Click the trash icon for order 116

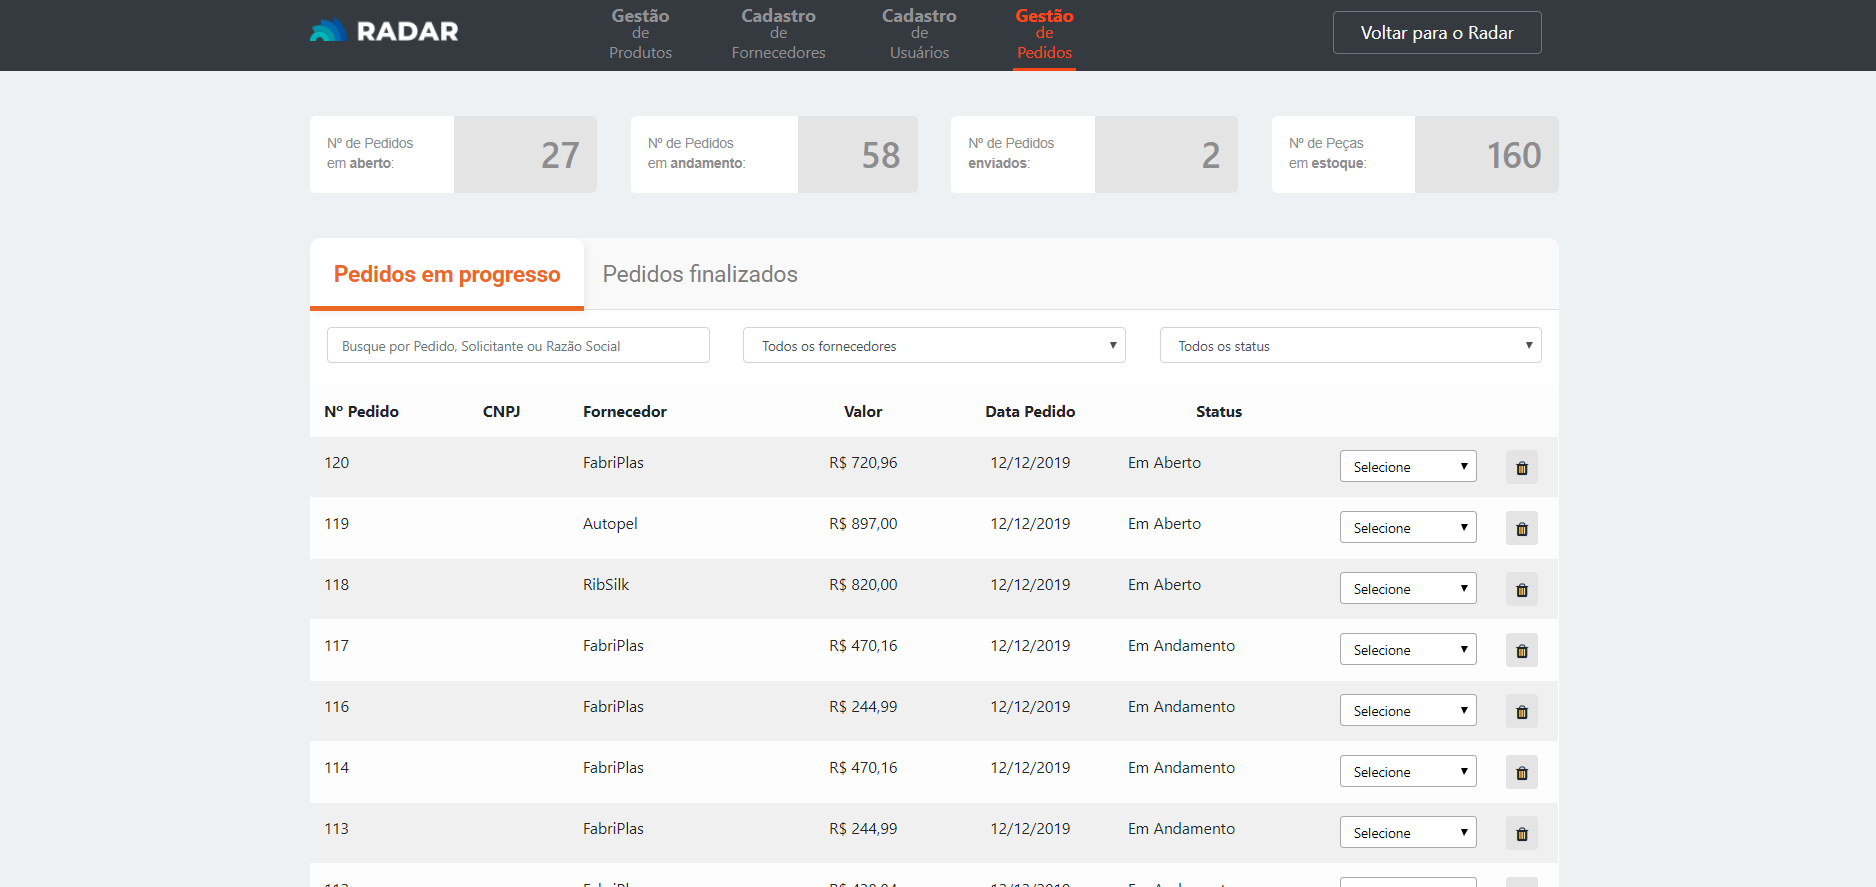[x=1521, y=711]
